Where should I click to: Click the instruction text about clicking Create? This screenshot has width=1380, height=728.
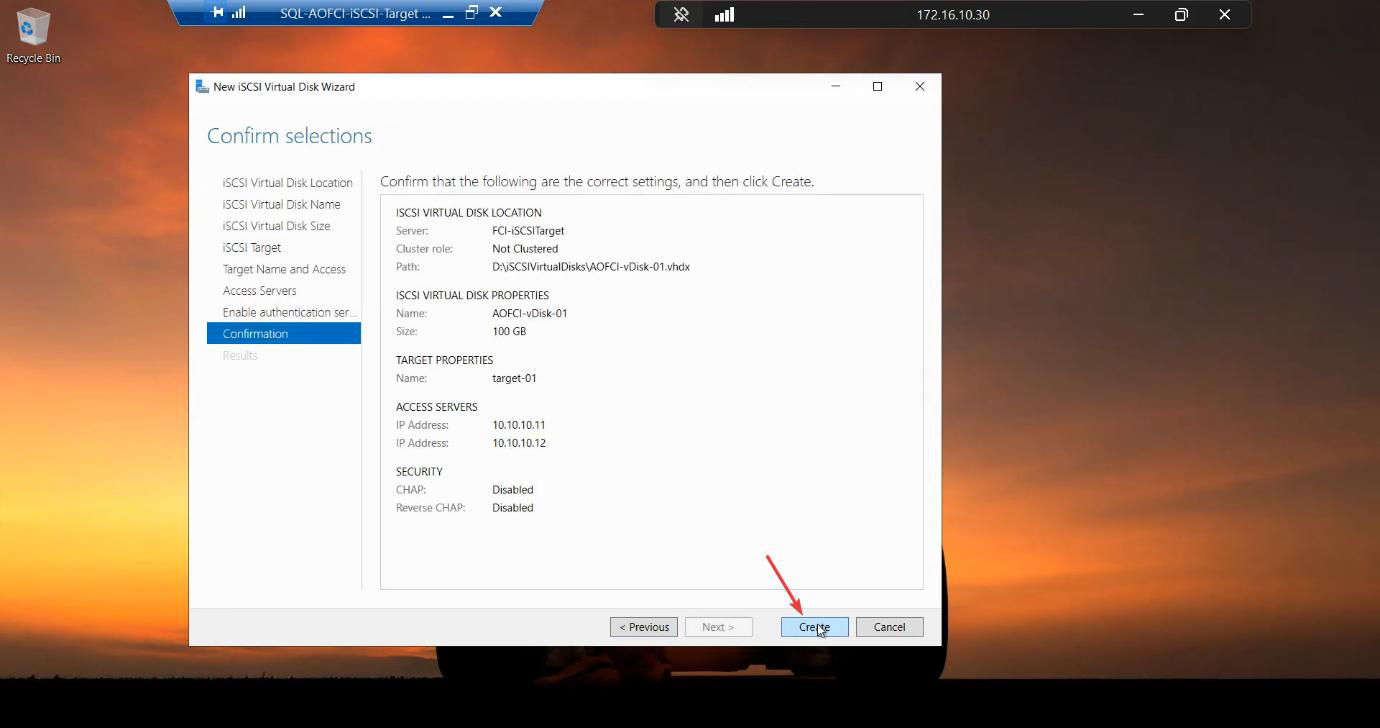[x=597, y=182]
